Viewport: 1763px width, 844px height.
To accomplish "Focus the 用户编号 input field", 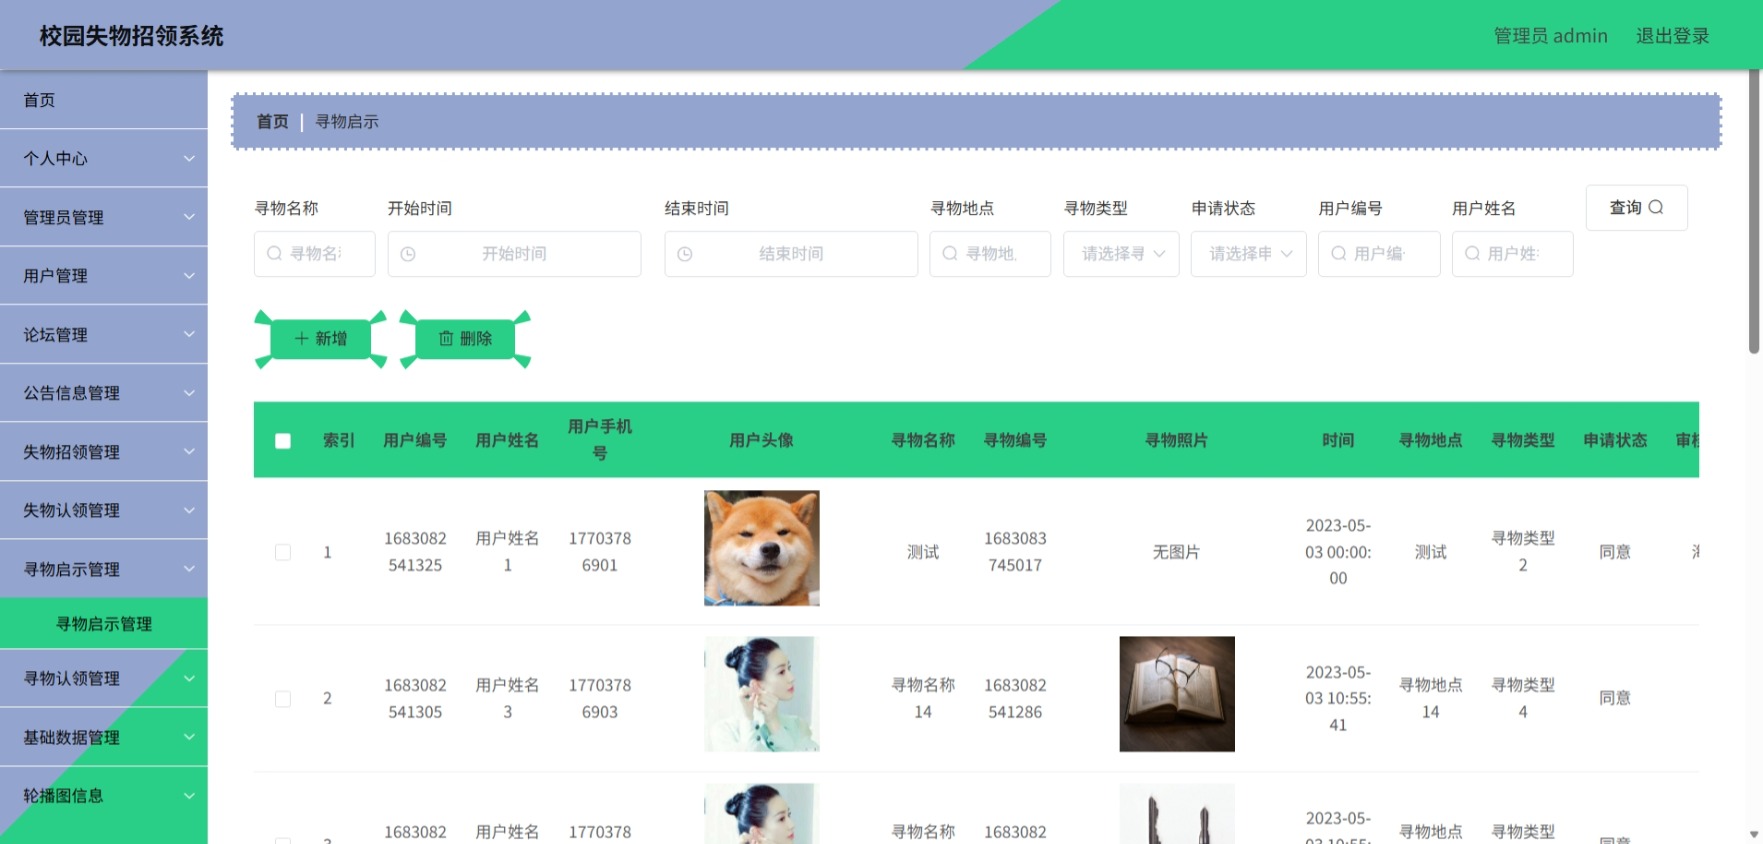I will point(1379,254).
